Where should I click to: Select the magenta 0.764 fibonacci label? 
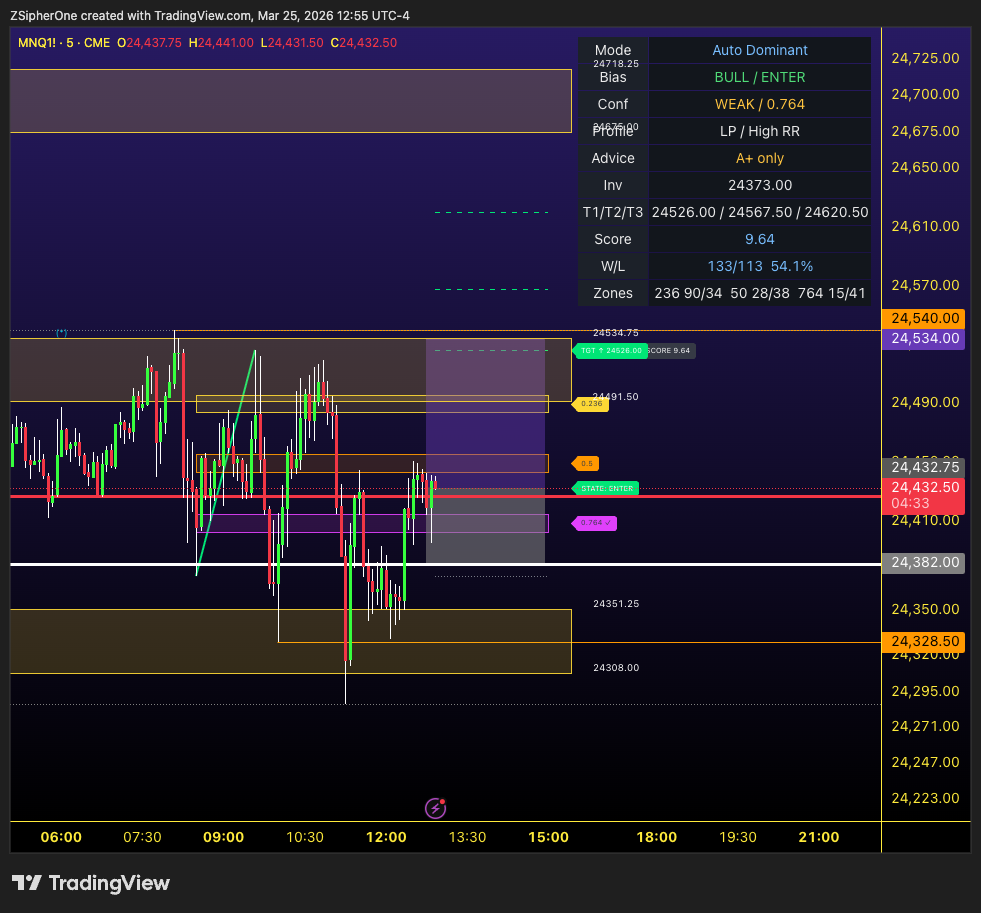tap(594, 523)
